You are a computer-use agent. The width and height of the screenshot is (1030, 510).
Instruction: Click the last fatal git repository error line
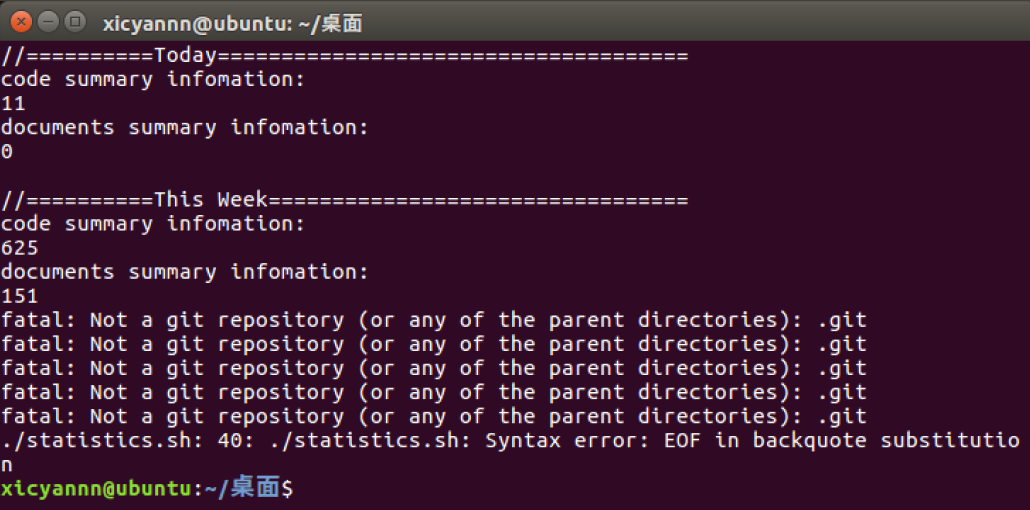pyautogui.click(x=434, y=417)
